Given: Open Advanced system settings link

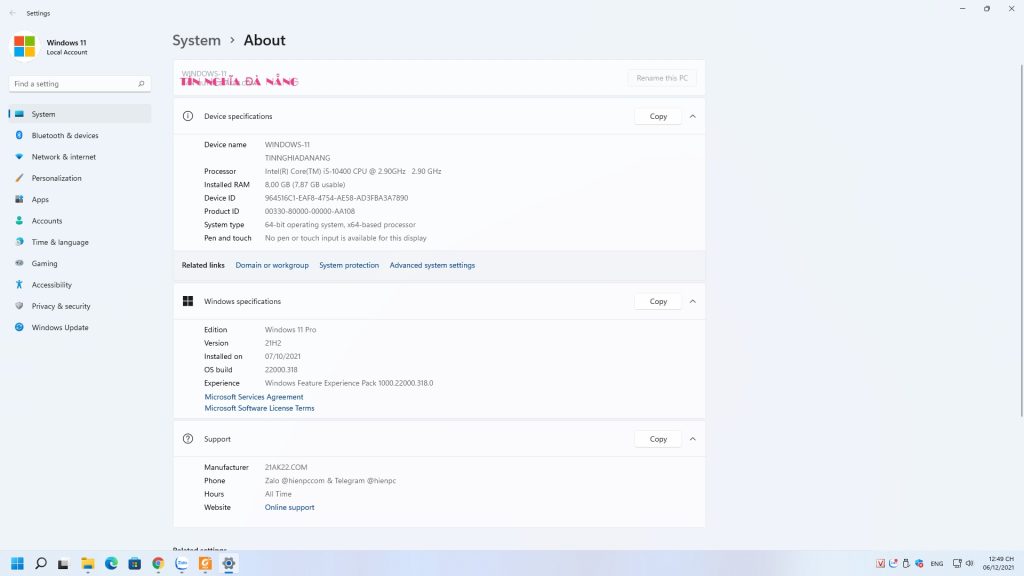Looking at the screenshot, I should (432, 265).
